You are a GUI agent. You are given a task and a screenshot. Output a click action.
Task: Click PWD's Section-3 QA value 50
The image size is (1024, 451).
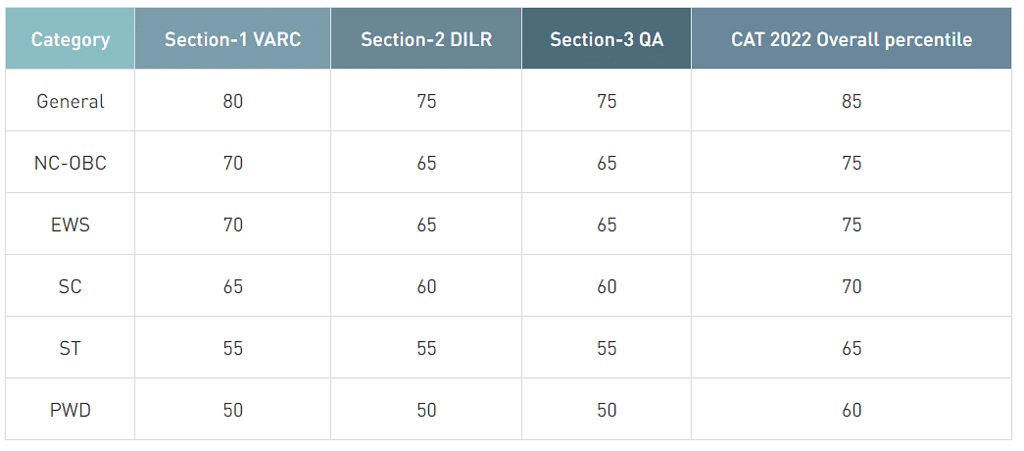pyautogui.click(x=606, y=410)
